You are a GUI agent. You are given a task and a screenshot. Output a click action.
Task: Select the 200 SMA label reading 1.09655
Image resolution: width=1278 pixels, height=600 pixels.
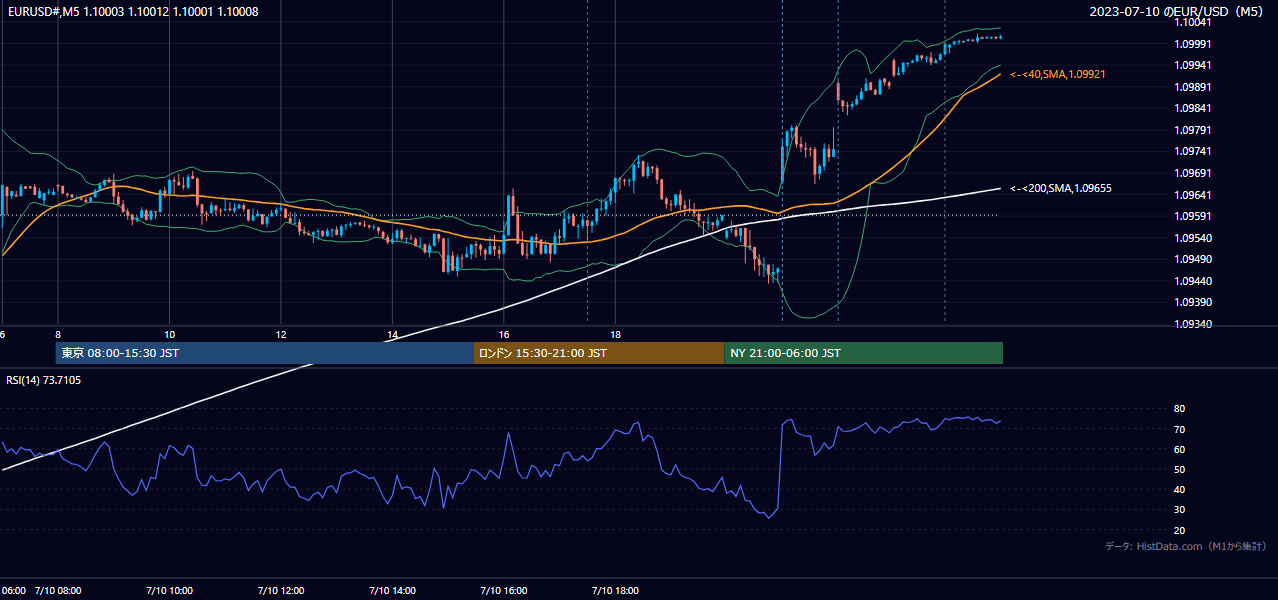click(x=1060, y=188)
